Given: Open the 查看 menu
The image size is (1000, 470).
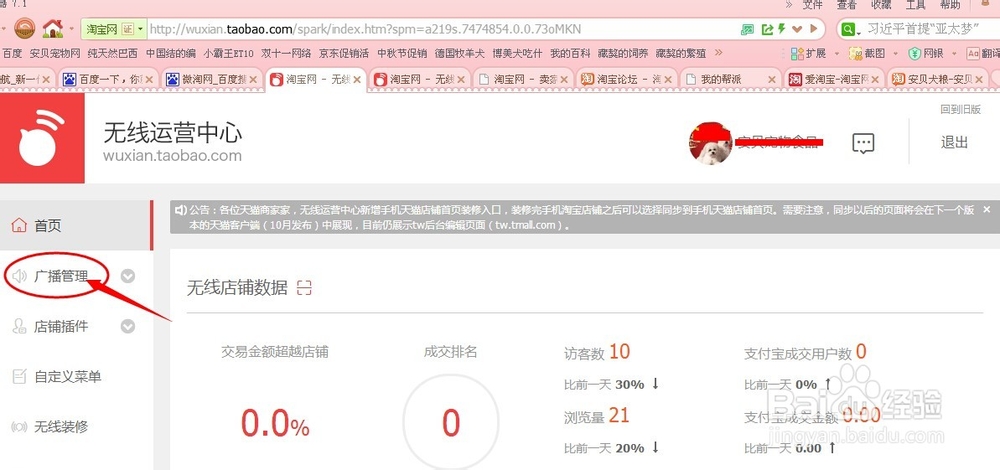Looking at the screenshot, I should tap(847, 4).
